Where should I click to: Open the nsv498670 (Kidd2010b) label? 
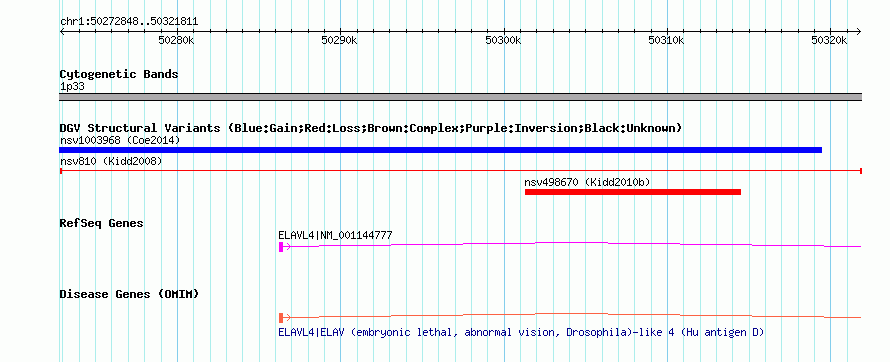tap(587, 182)
